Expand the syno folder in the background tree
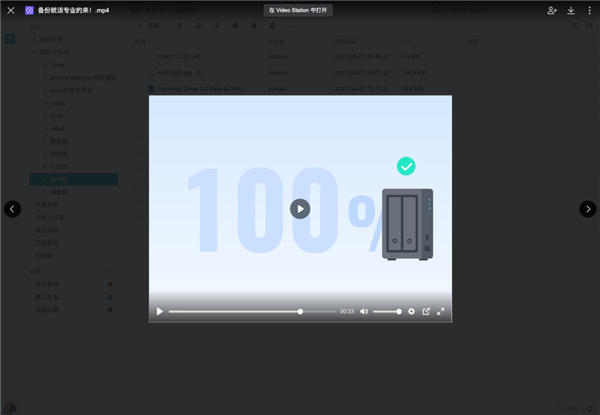This screenshot has height=415, width=600. click(x=45, y=116)
